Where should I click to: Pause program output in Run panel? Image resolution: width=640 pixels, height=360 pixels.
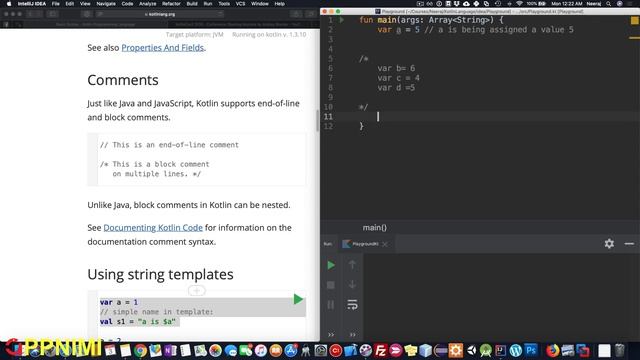(331, 304)
